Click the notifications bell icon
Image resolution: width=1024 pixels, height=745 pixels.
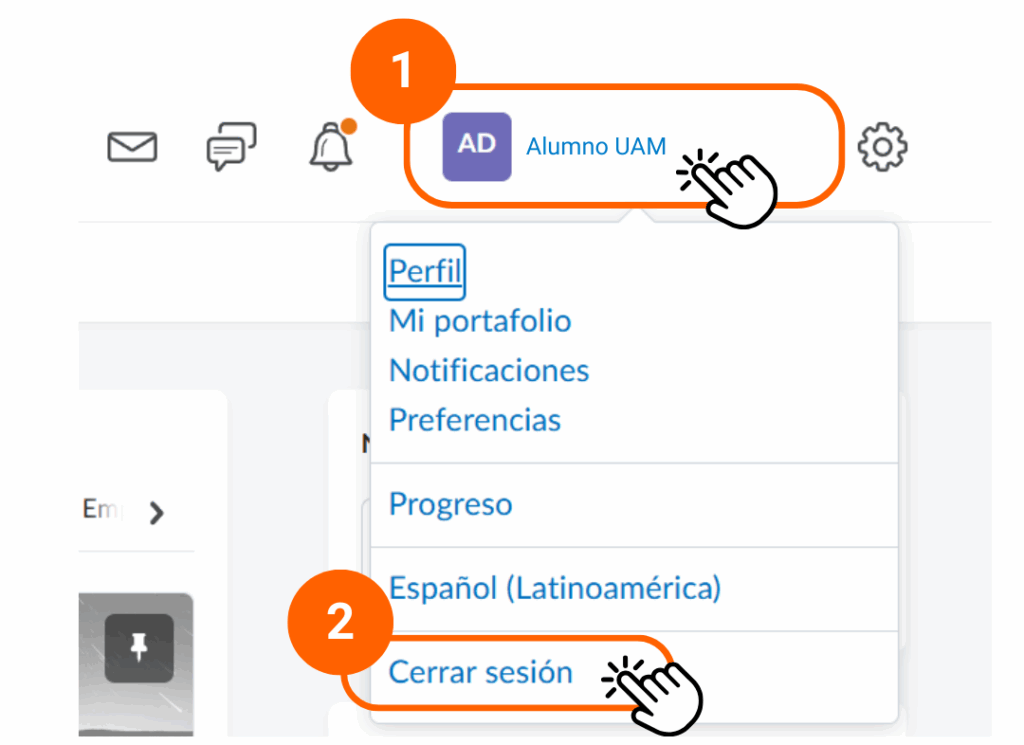[x=331, y=147]
